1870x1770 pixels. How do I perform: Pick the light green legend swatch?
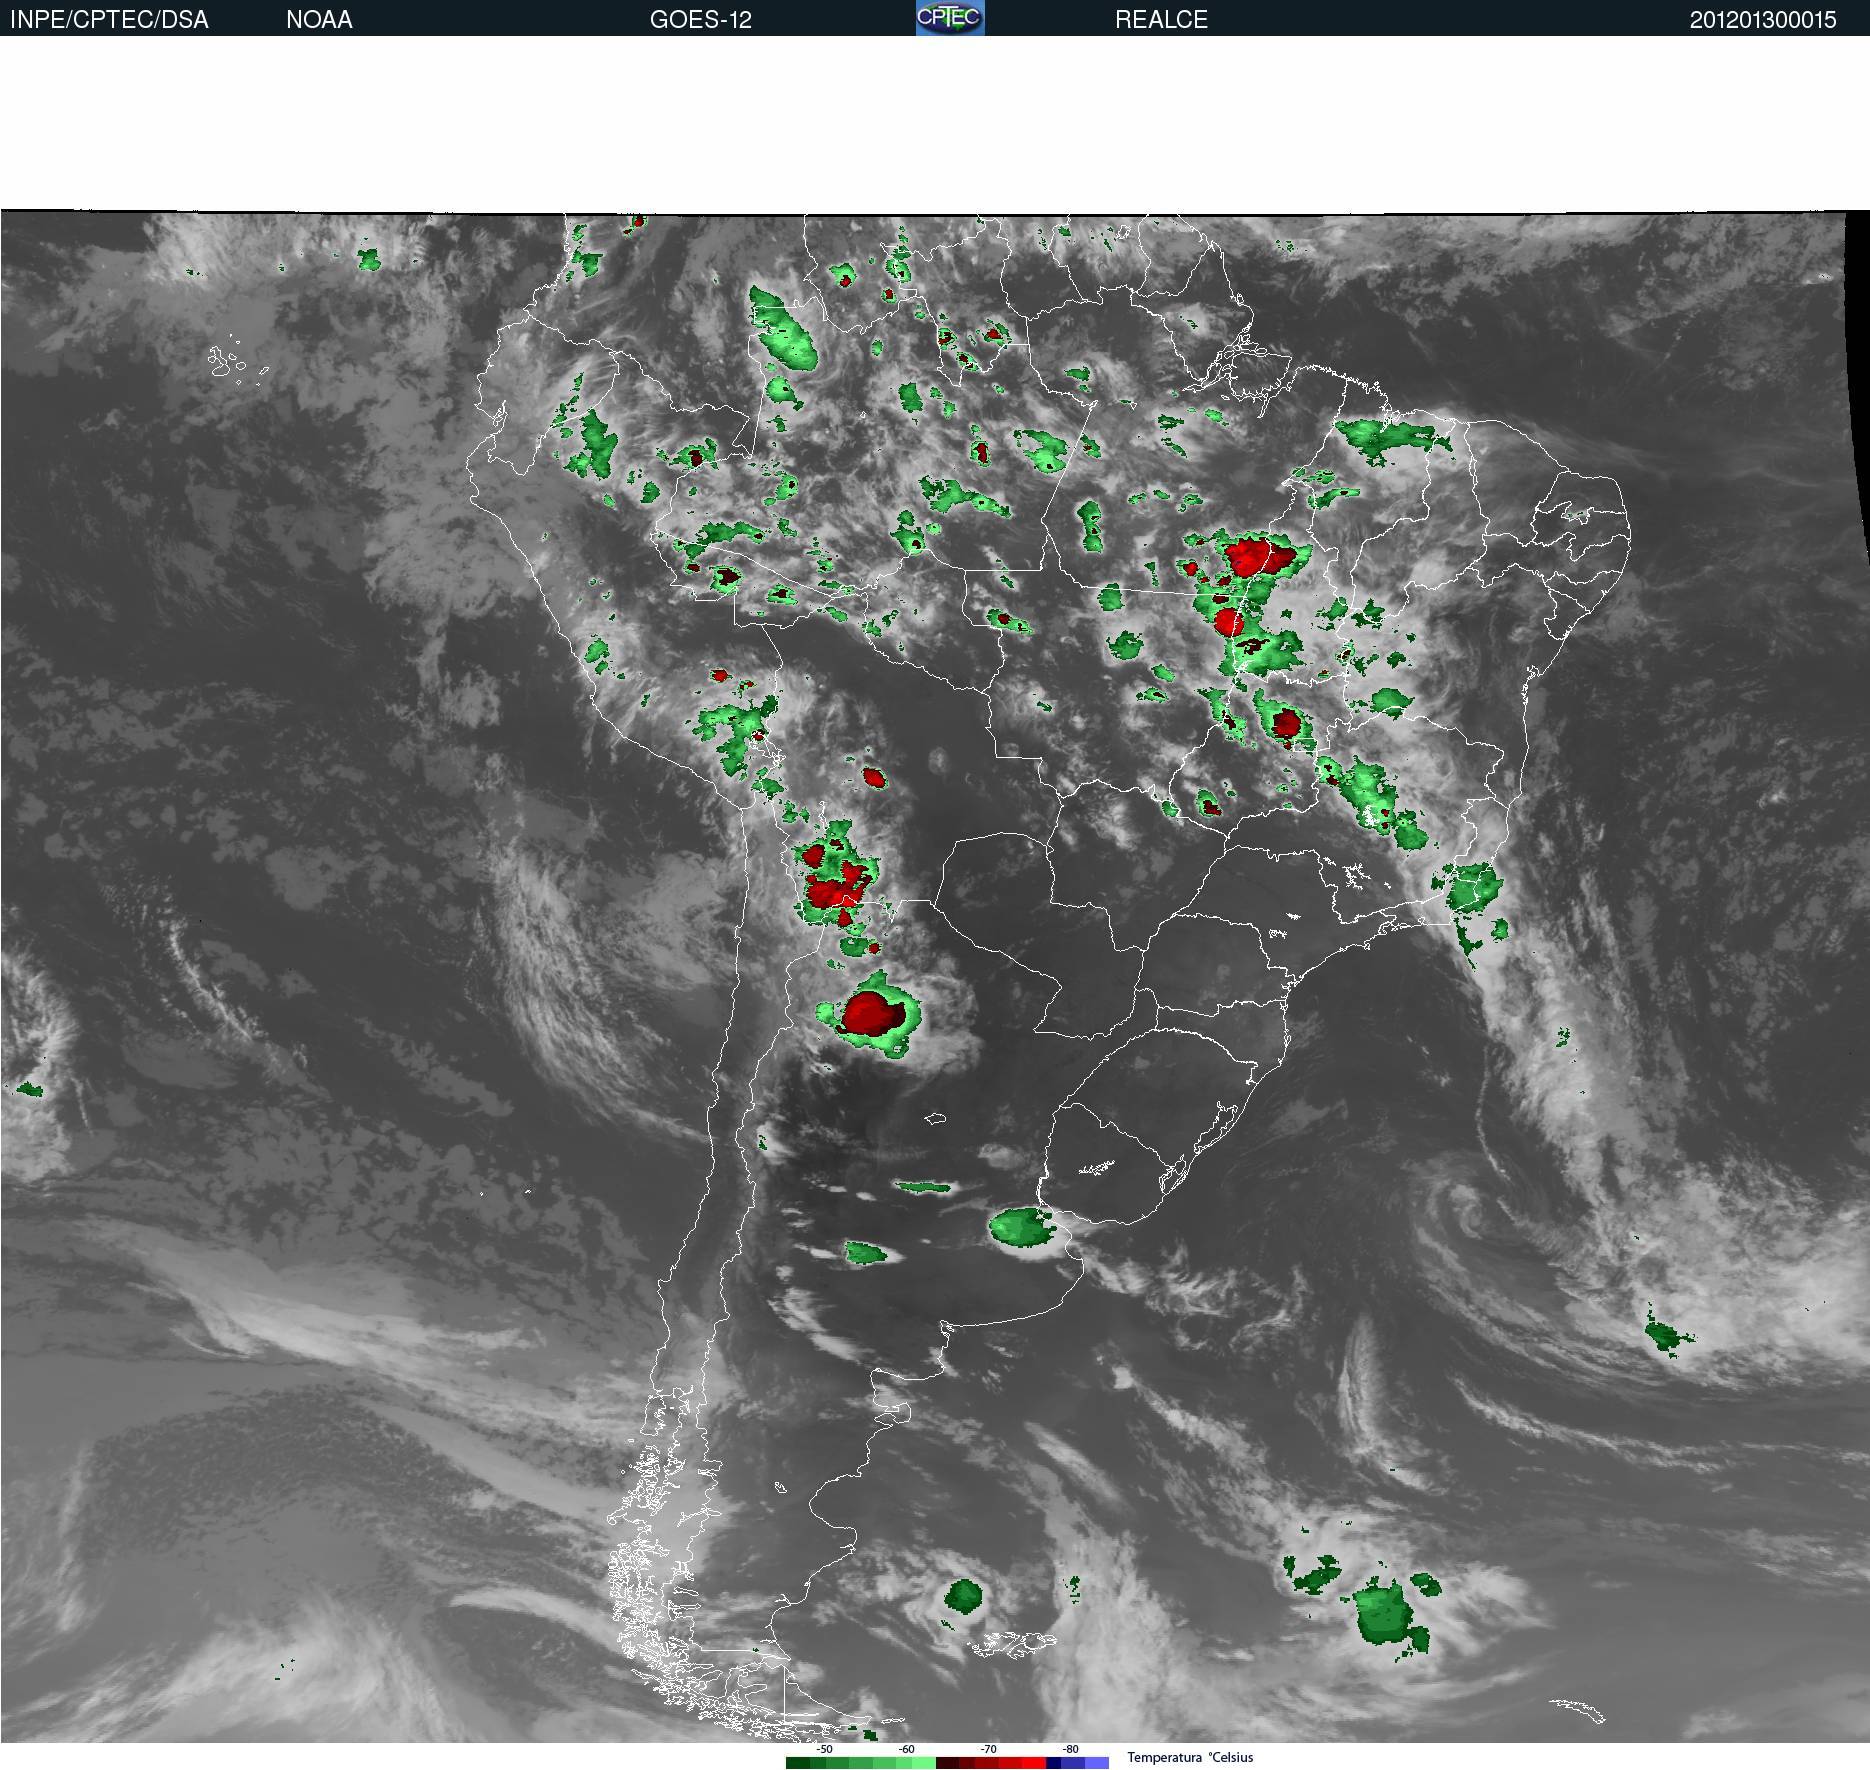pyautogui.click(x=924, y=1763)
